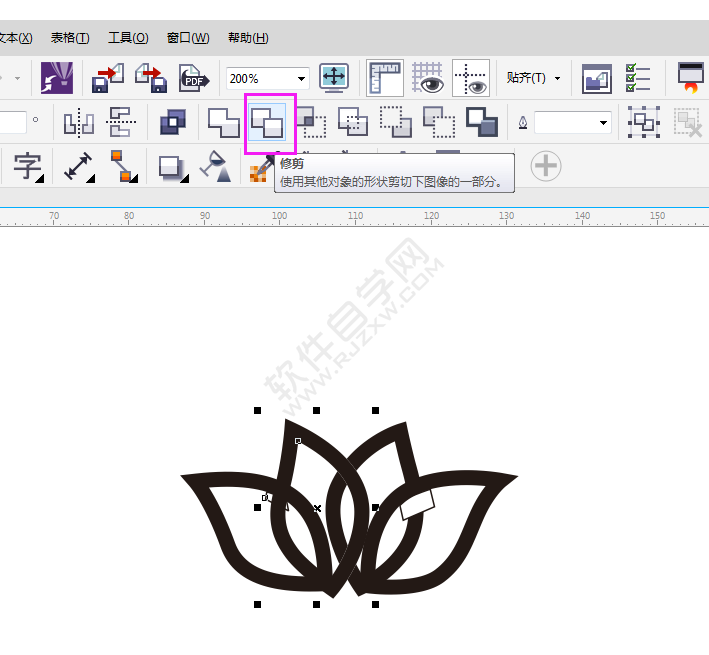Click the window icon with flame
The width and height of the screenshot is (709, 655).
(690, 78)
